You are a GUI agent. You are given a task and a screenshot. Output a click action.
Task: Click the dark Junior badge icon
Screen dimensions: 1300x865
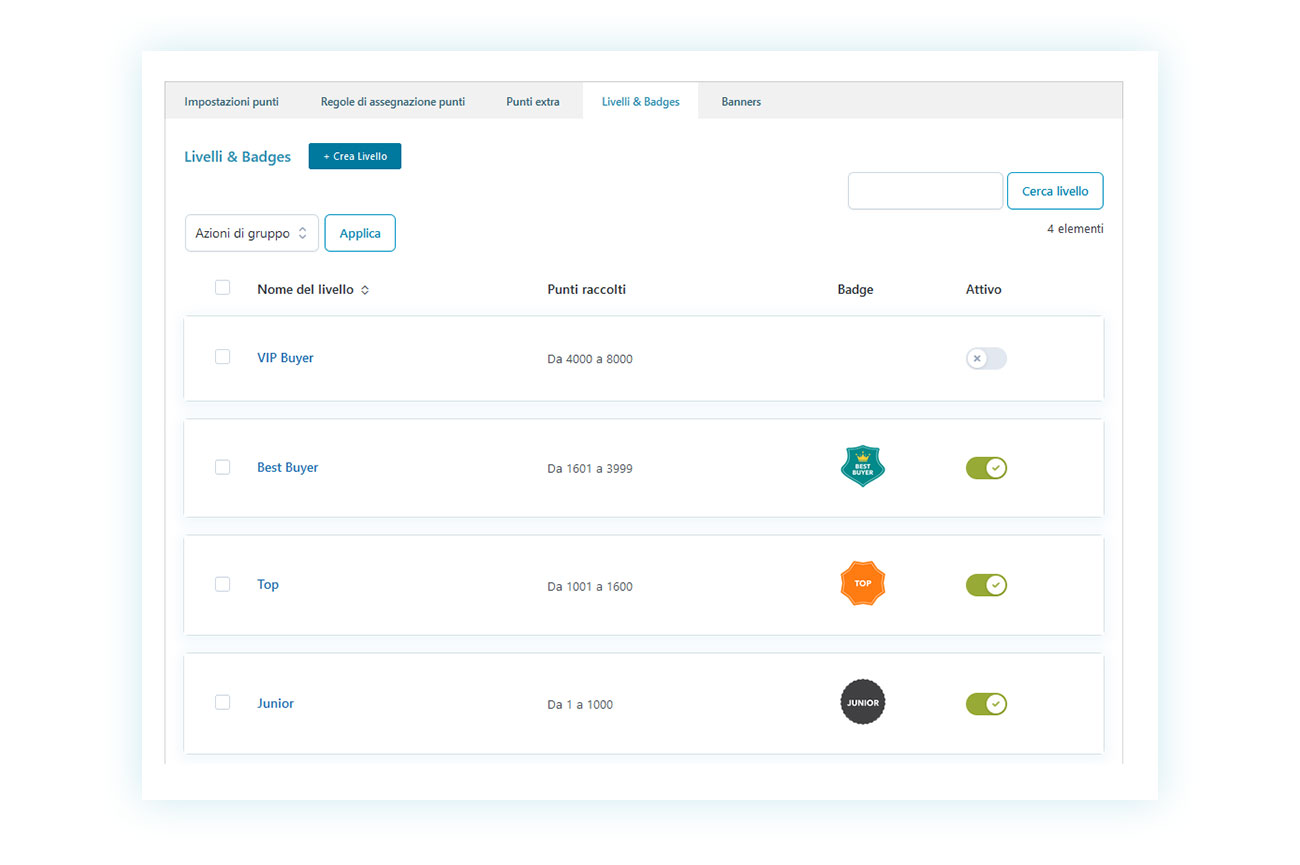pyautogui.click(x=862, y=702)
